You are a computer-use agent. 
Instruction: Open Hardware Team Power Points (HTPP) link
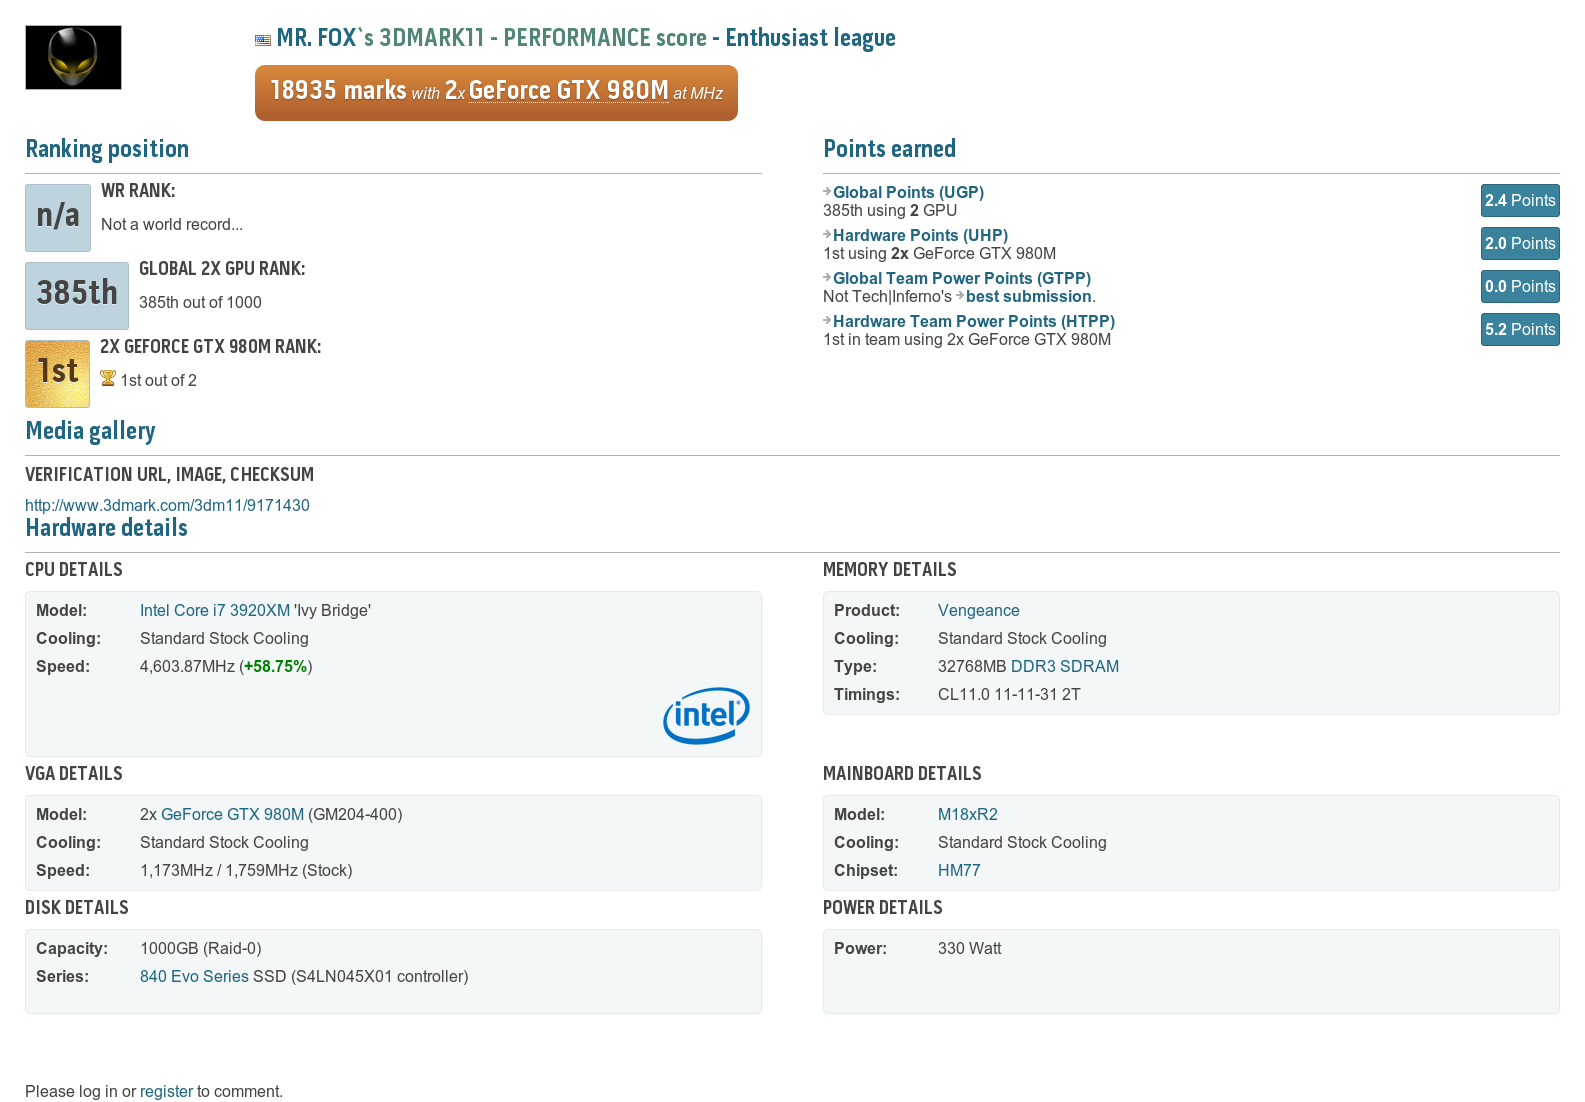(x=973, y=321)
